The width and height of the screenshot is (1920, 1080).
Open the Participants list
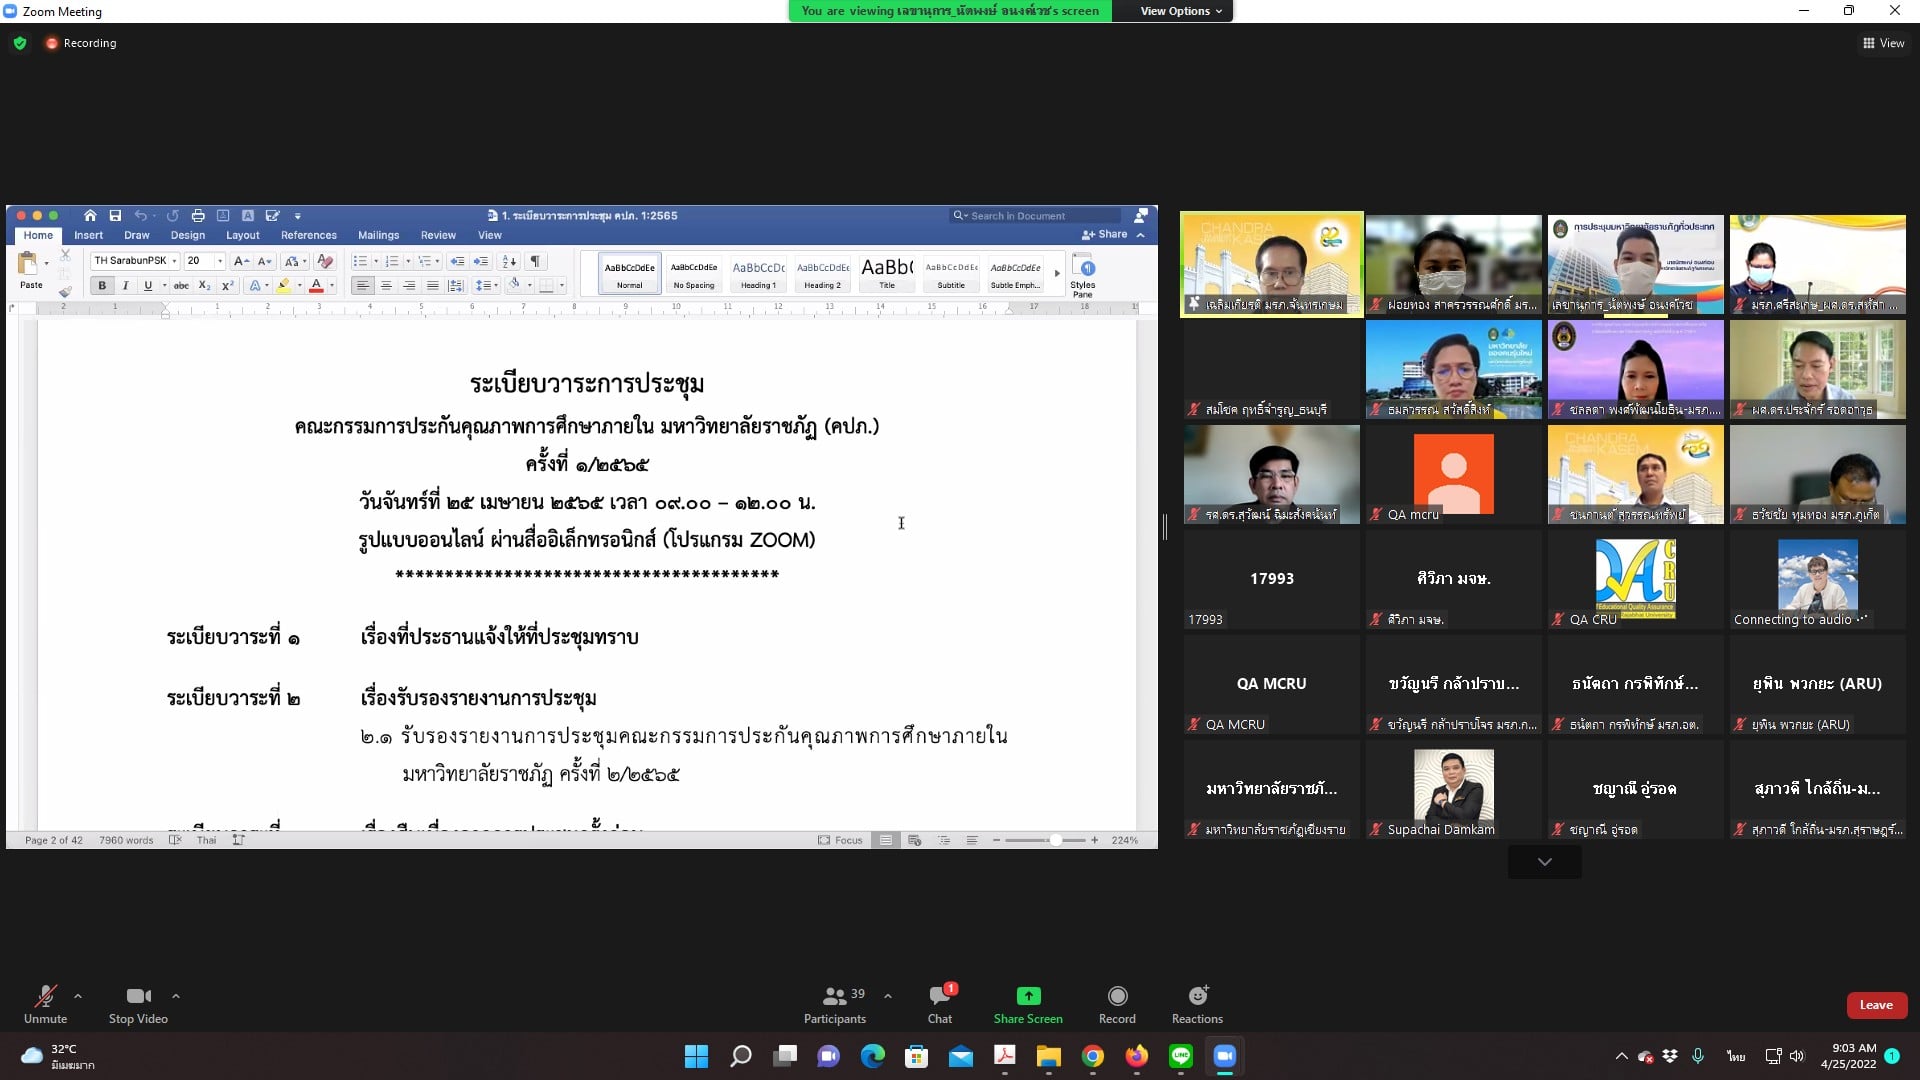point(834,996)
